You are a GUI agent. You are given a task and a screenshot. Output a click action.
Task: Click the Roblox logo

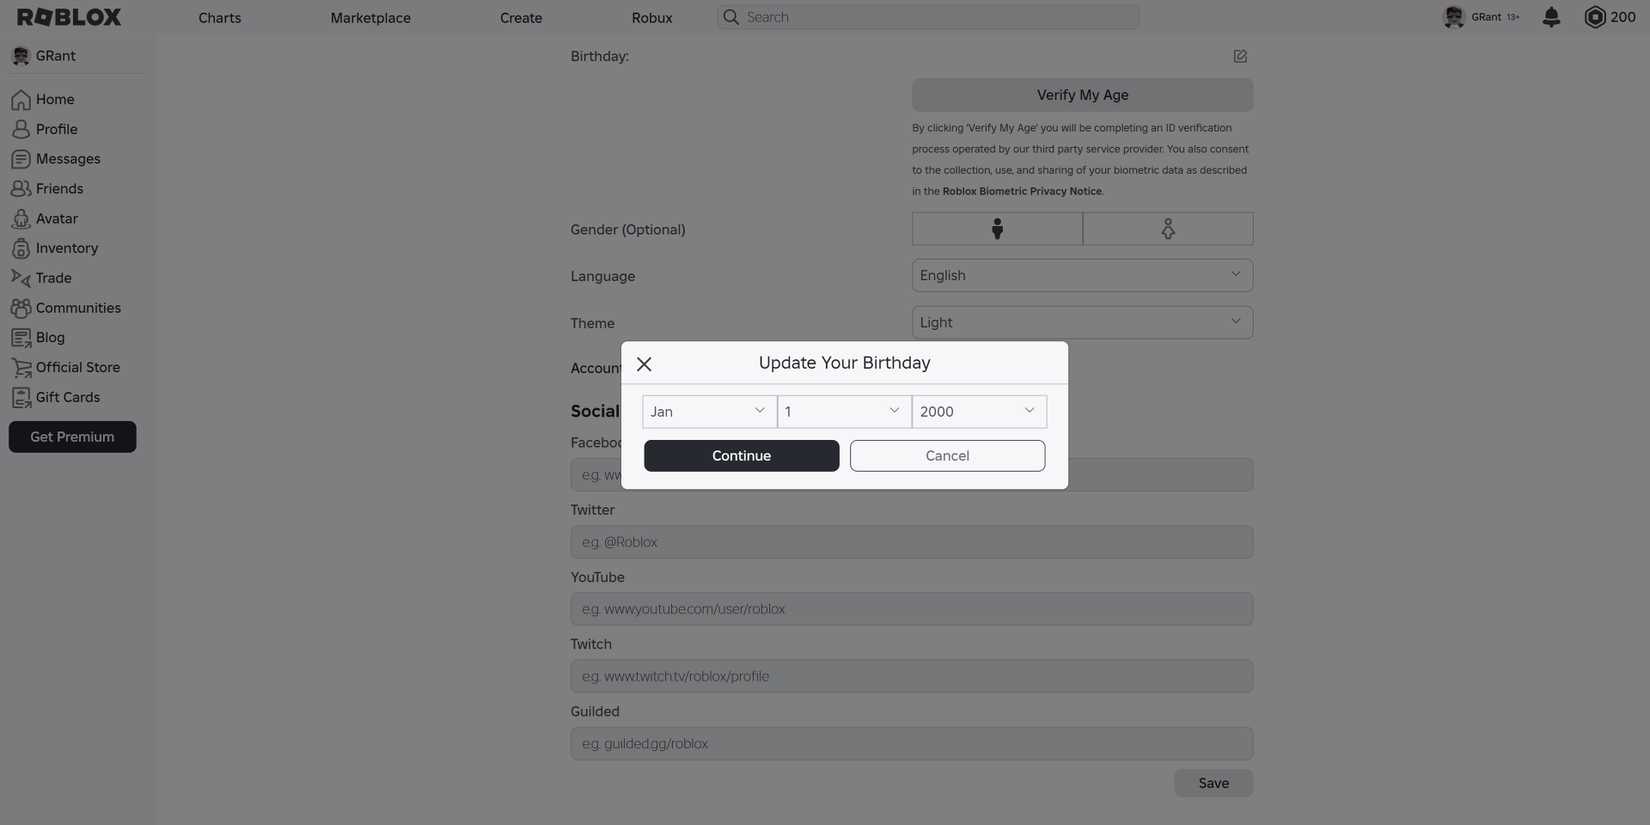(69, 17)
